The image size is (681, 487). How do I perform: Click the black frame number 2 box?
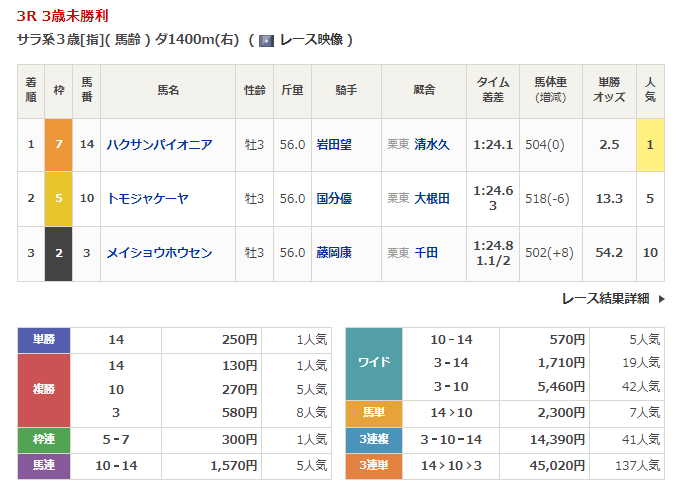pos(59,253)
